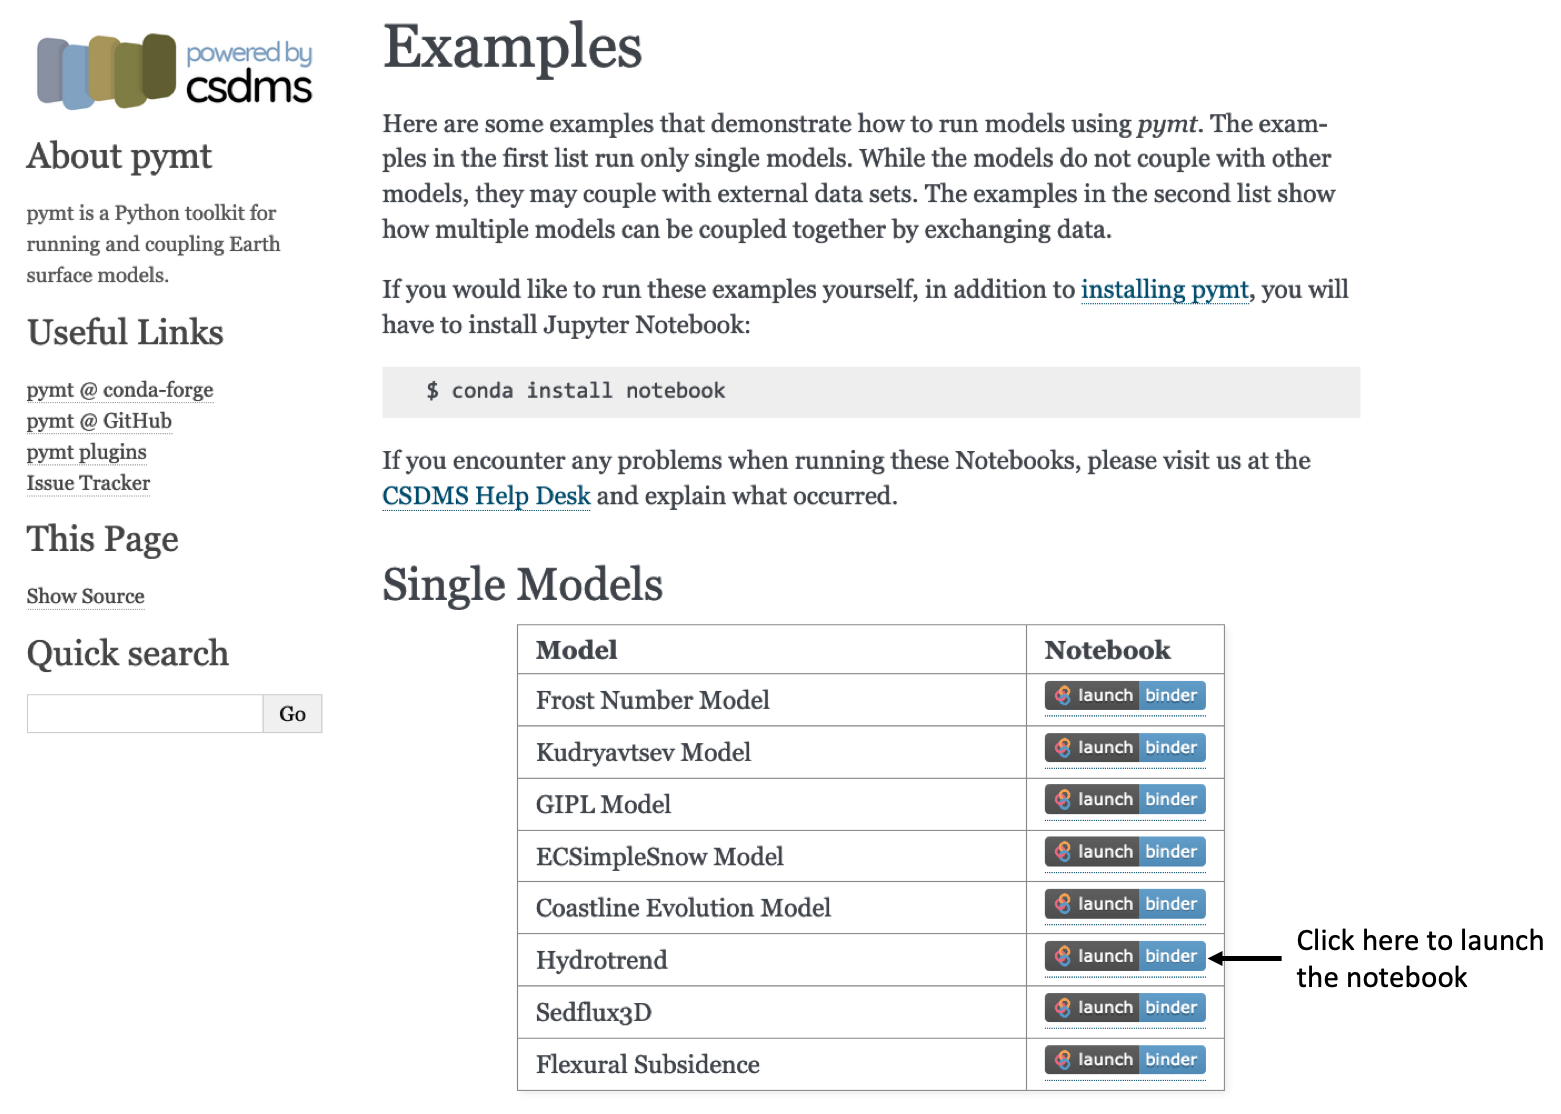Click the Go search button

pyautogui.click(x=293, y=714)
